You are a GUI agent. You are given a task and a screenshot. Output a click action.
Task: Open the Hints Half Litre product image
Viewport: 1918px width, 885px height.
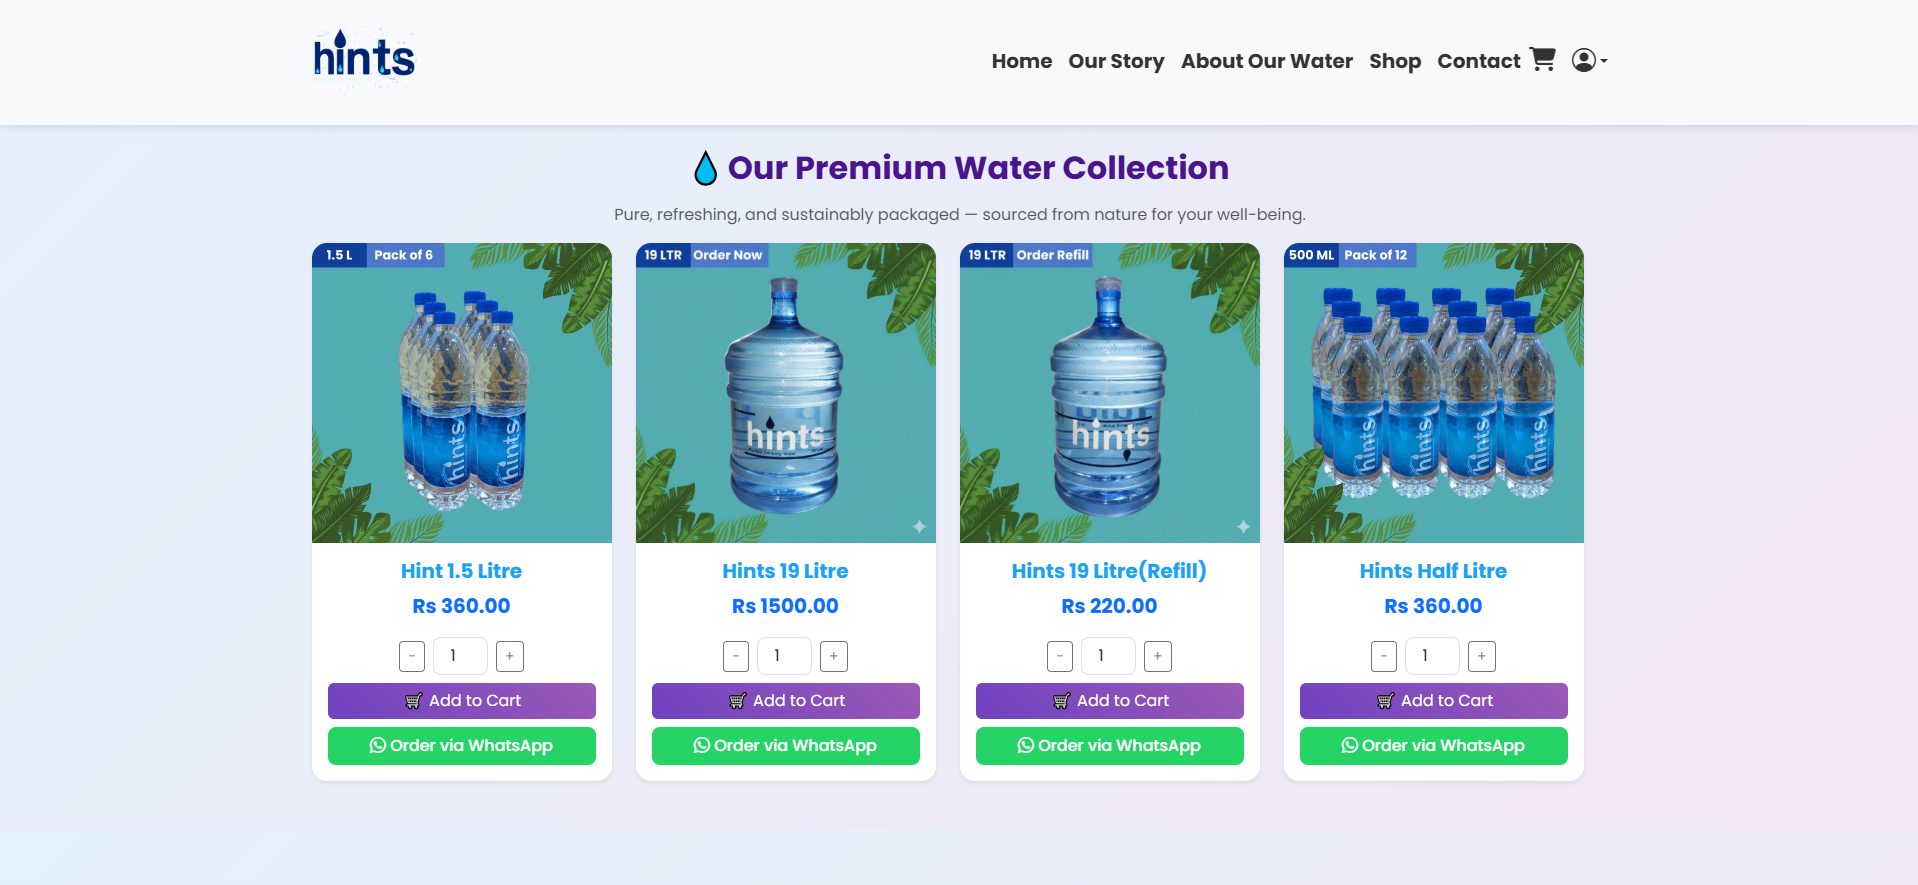point(1434,393)
